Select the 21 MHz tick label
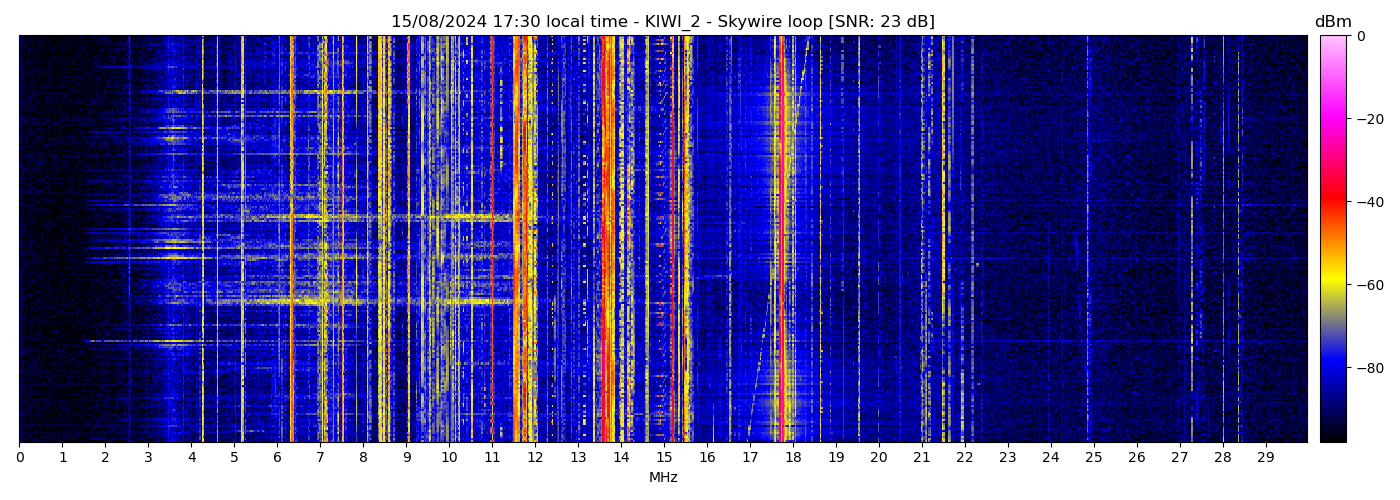Viewport: 1400px width, 500px height. 922,458
